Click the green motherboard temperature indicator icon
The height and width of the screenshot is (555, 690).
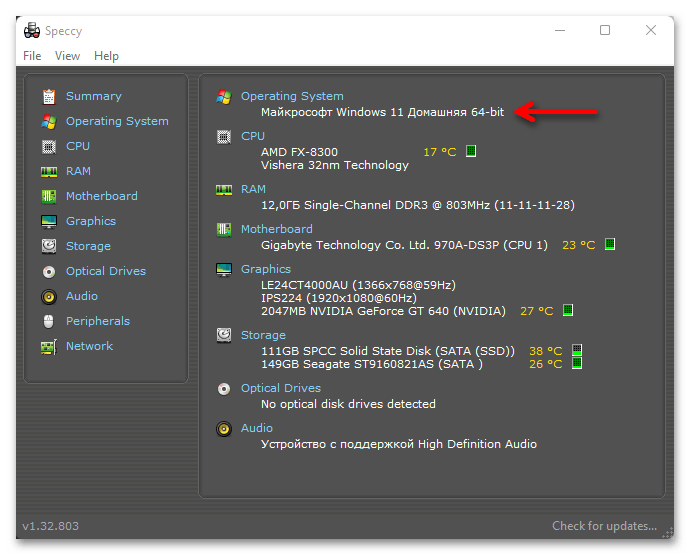[x=610, y=244]
